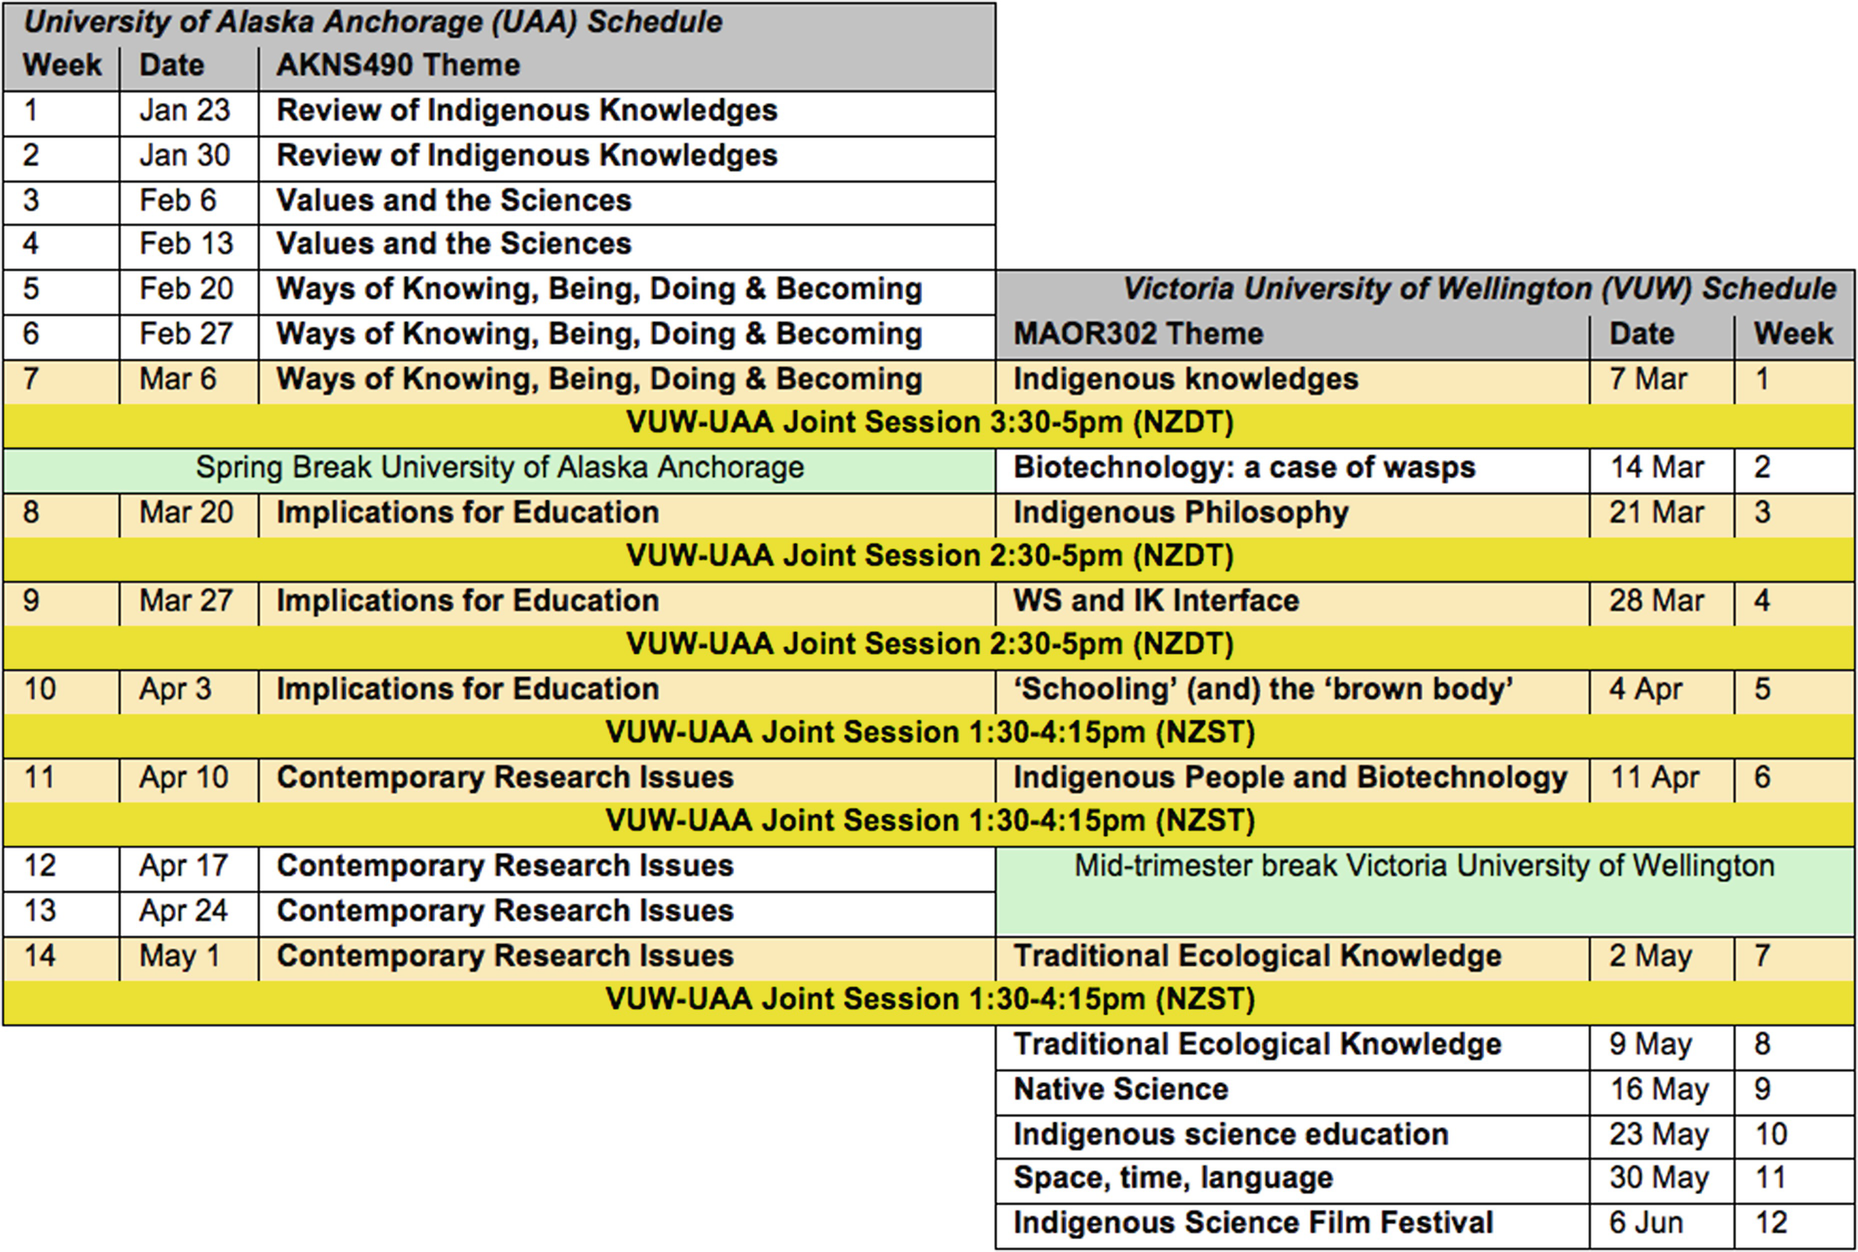Select the 'Mar 20' date cell

pos(188,514)
